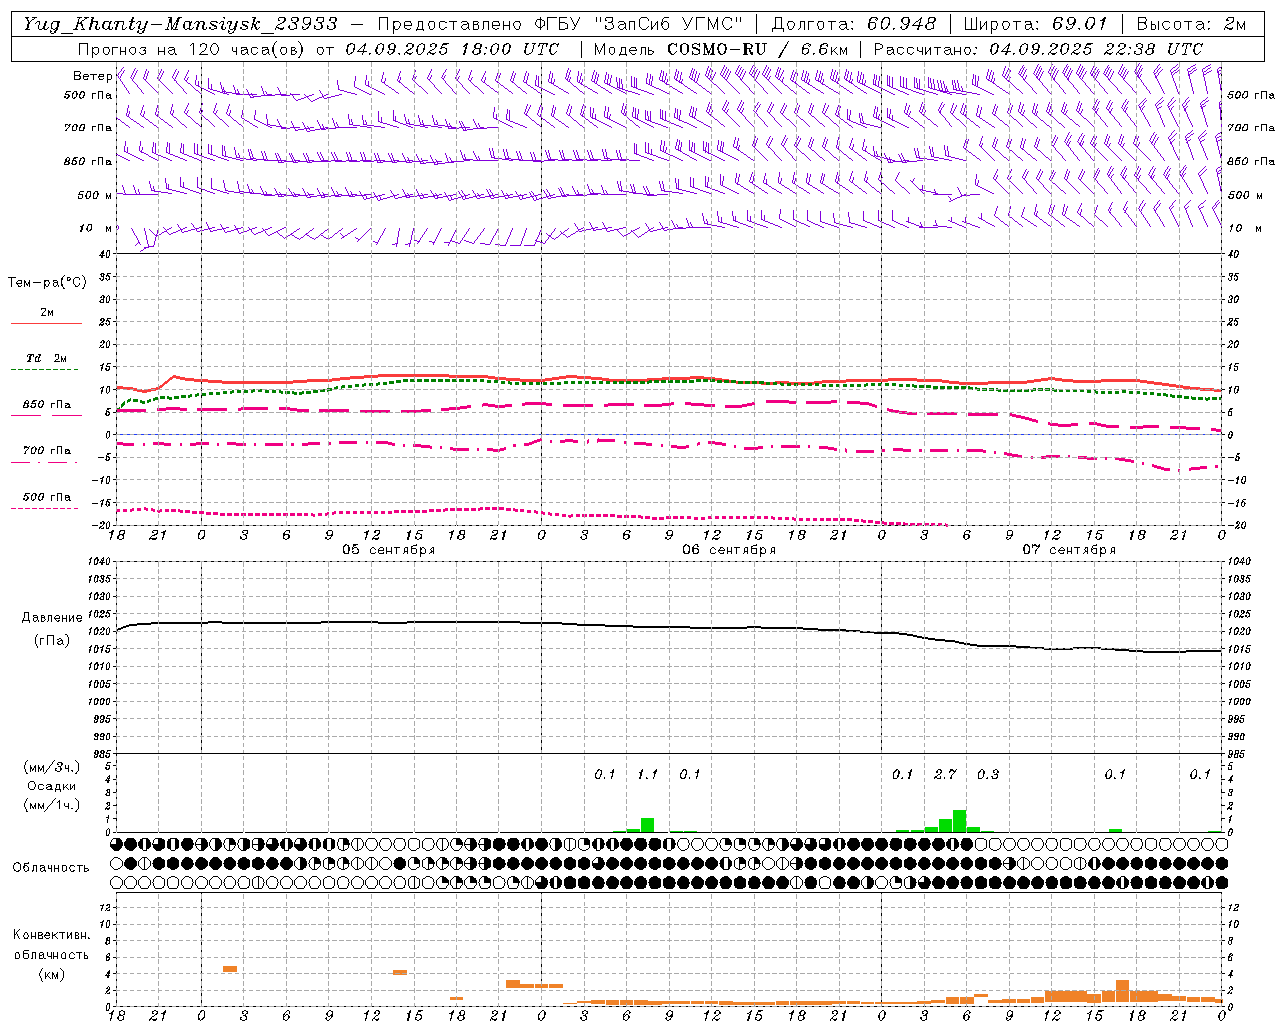Click the forecast start time 04.09.2025 18:00 UTC
The image size is (1280, 1024).
coord(452,49)
